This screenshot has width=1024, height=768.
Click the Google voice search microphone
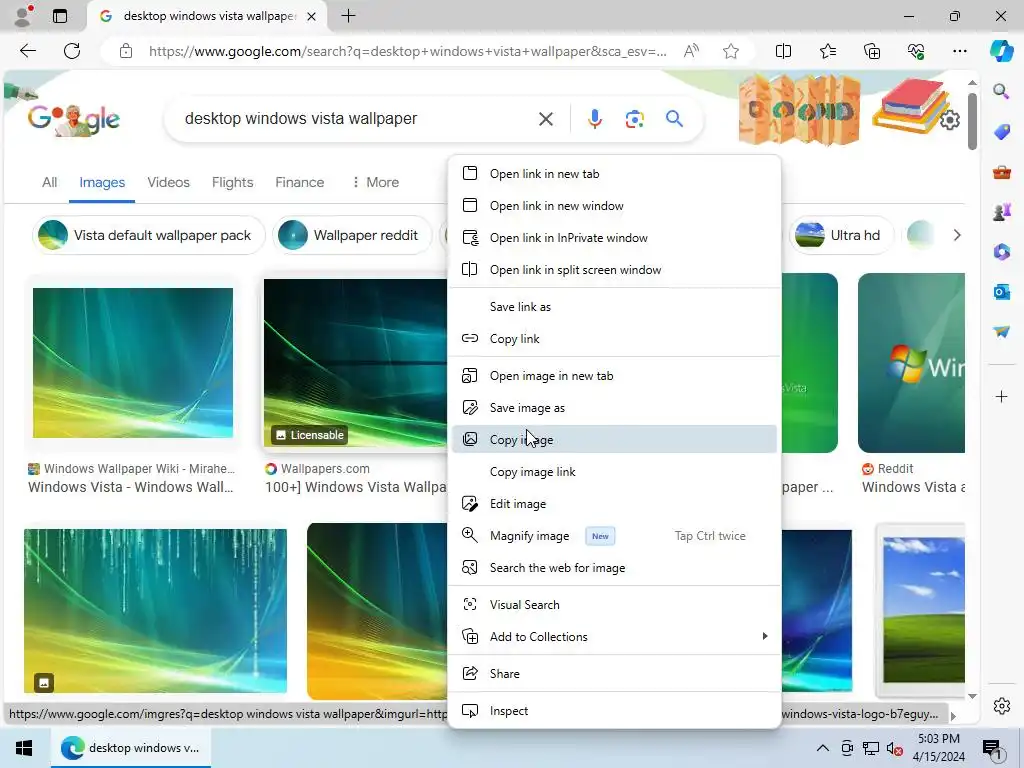coord(594,119)
